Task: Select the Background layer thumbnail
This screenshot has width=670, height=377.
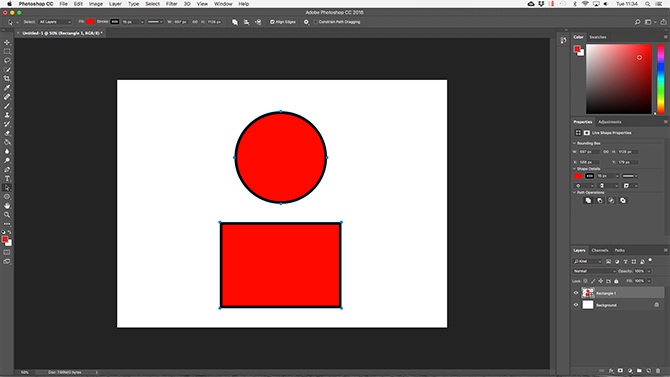Action: (x=588, y=305)
